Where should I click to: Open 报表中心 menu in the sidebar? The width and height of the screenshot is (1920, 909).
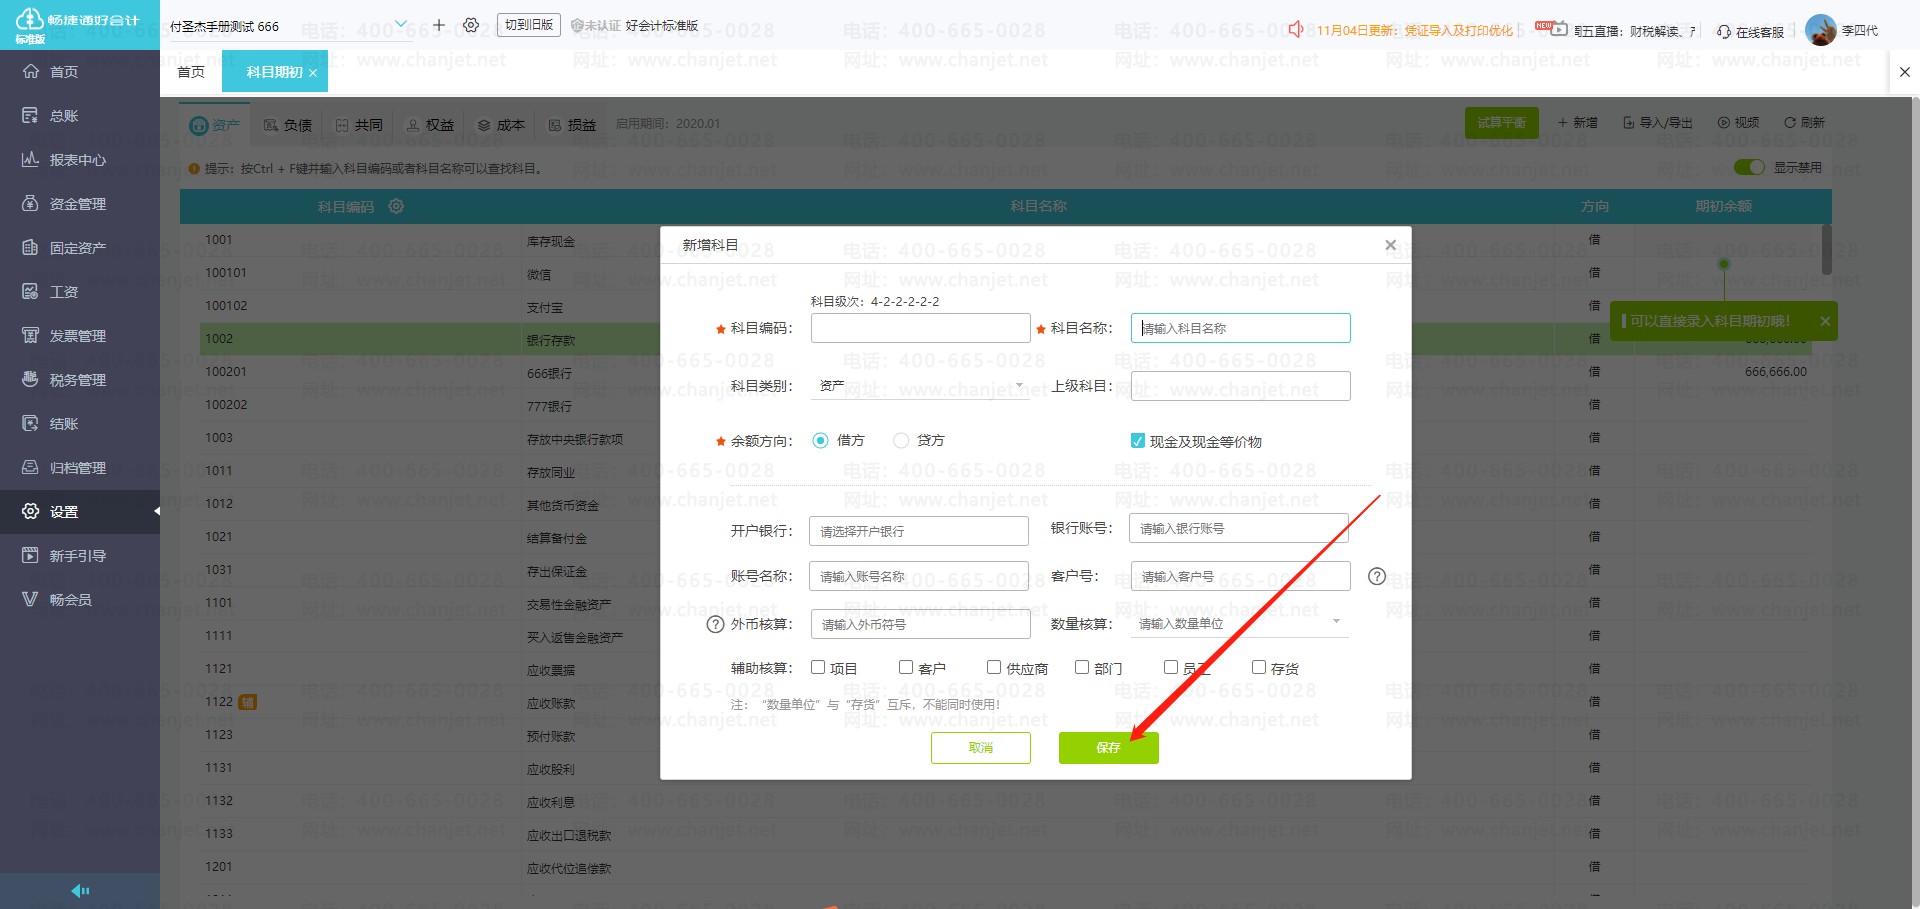78,160
